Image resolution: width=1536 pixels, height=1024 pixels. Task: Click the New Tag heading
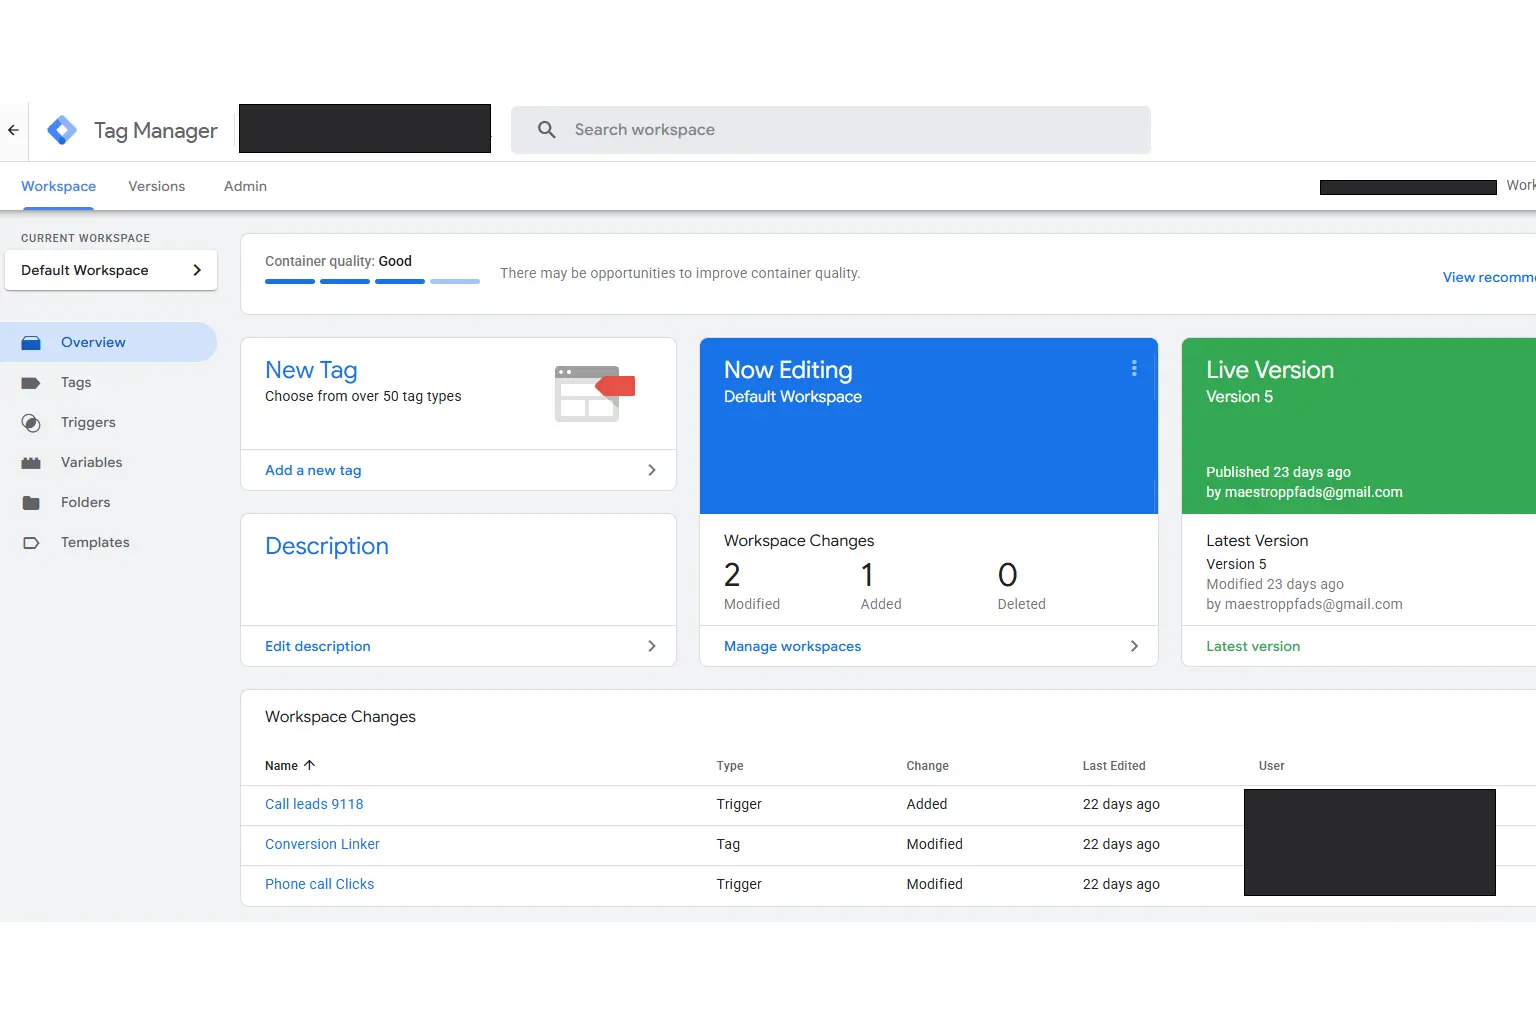pos(311,370)
